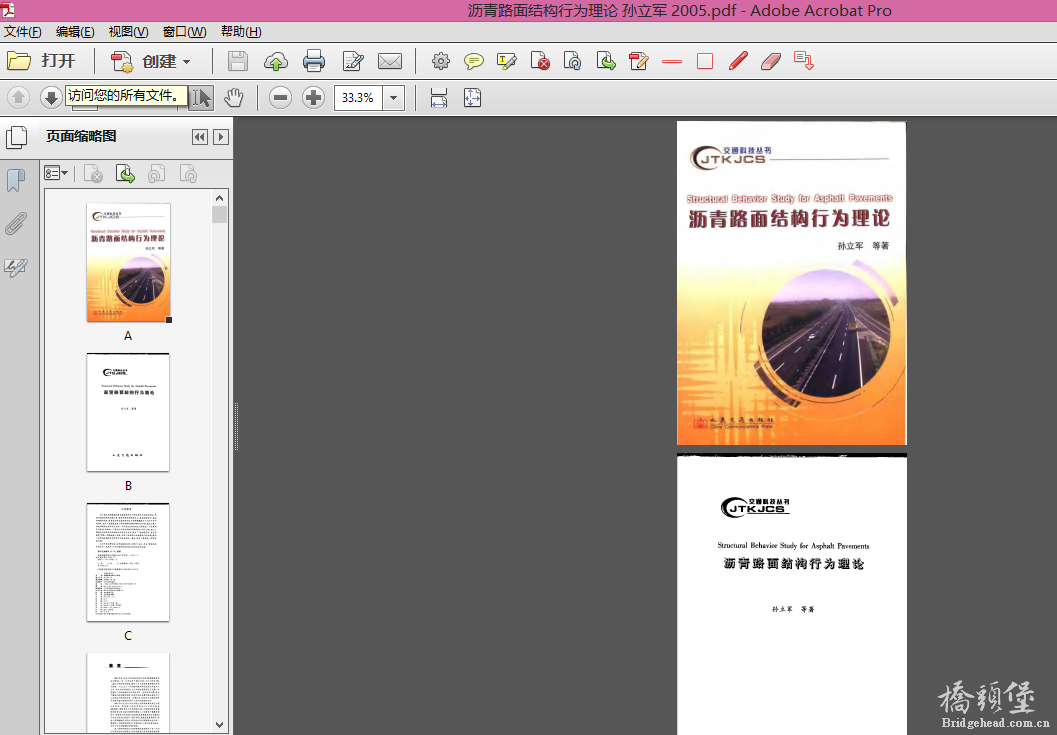Click the colored book cover page
1057x735 pixels.
click(791, 283)
